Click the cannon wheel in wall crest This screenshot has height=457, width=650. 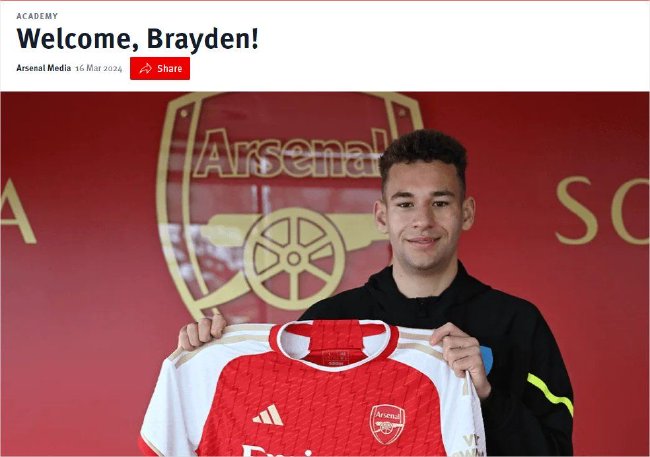click(294, 259)
